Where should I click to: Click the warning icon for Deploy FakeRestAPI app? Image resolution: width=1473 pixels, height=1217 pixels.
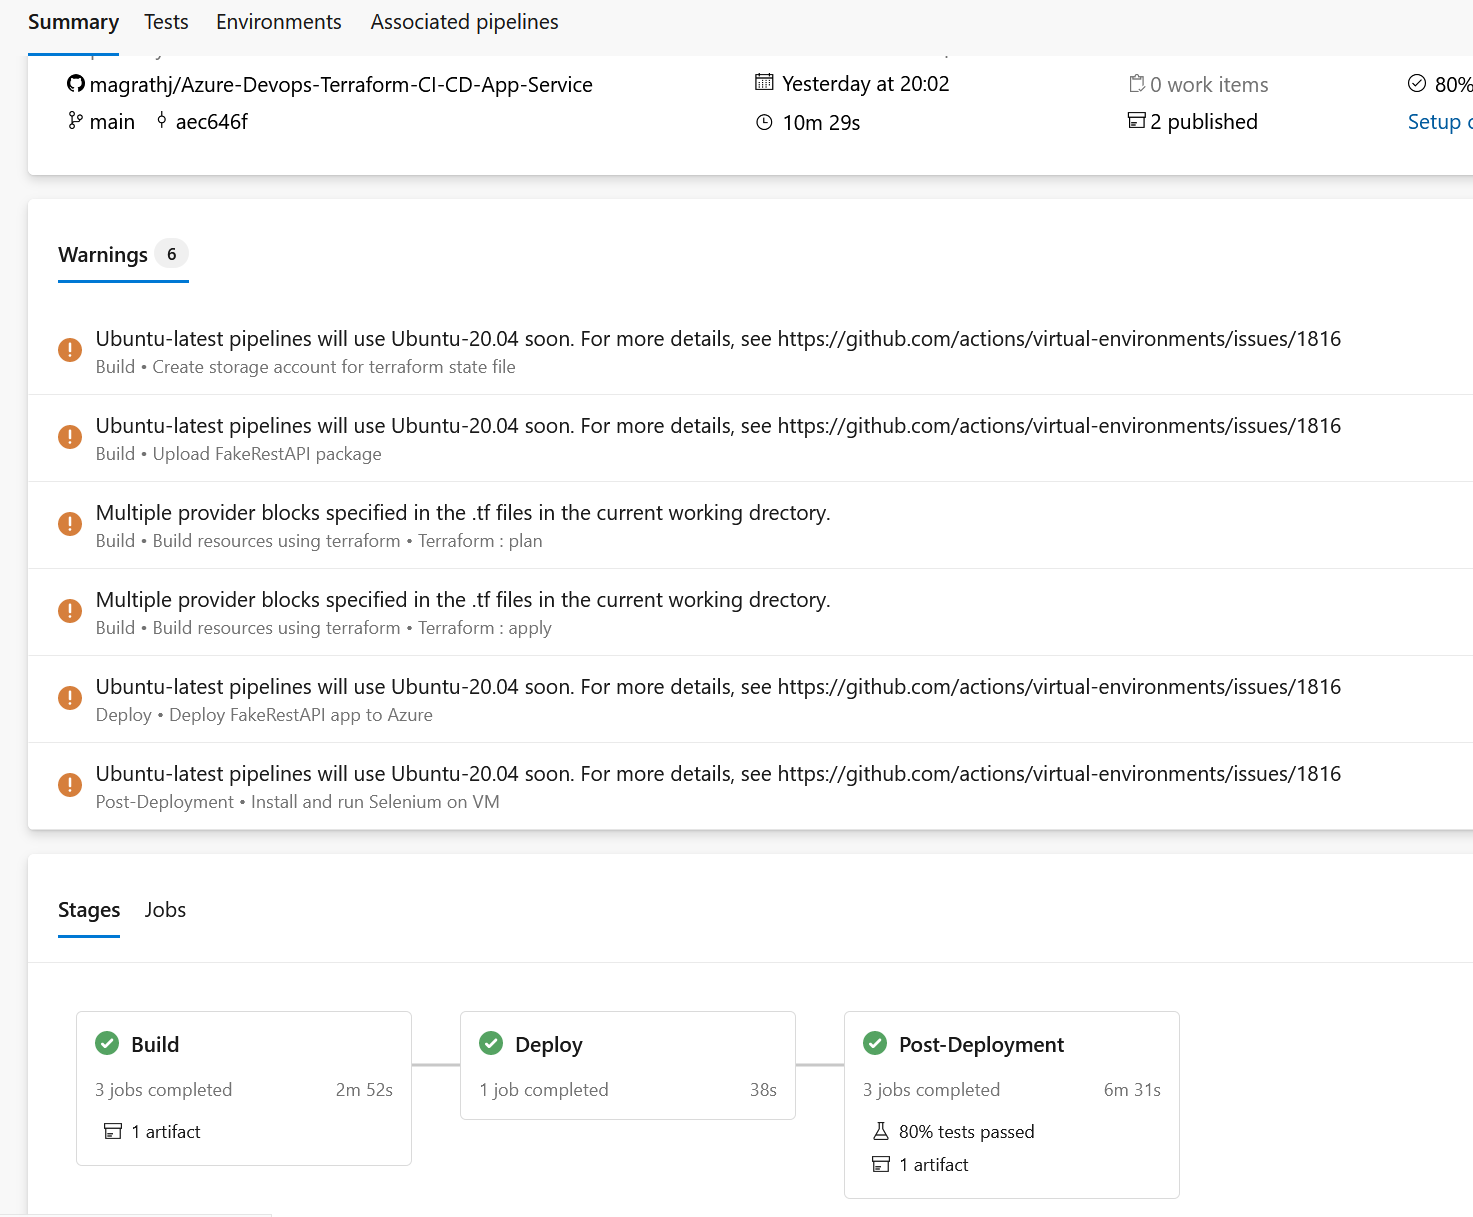[x=70, y=698]
